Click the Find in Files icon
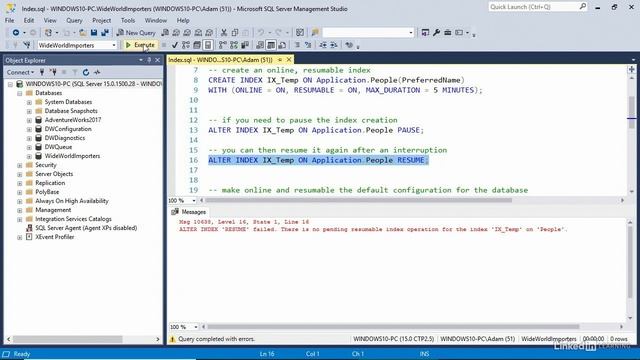The width and height of the screenshot is (640, 360). tap(315, 33)
